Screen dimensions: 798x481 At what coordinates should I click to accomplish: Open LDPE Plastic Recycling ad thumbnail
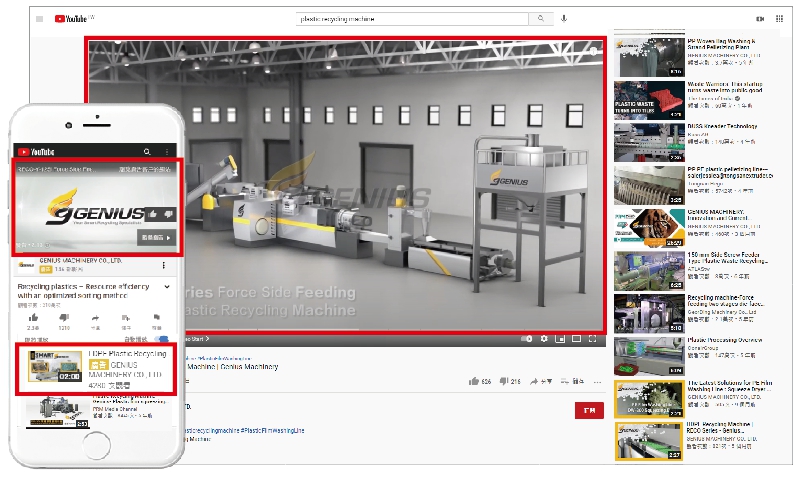point(54,366)
